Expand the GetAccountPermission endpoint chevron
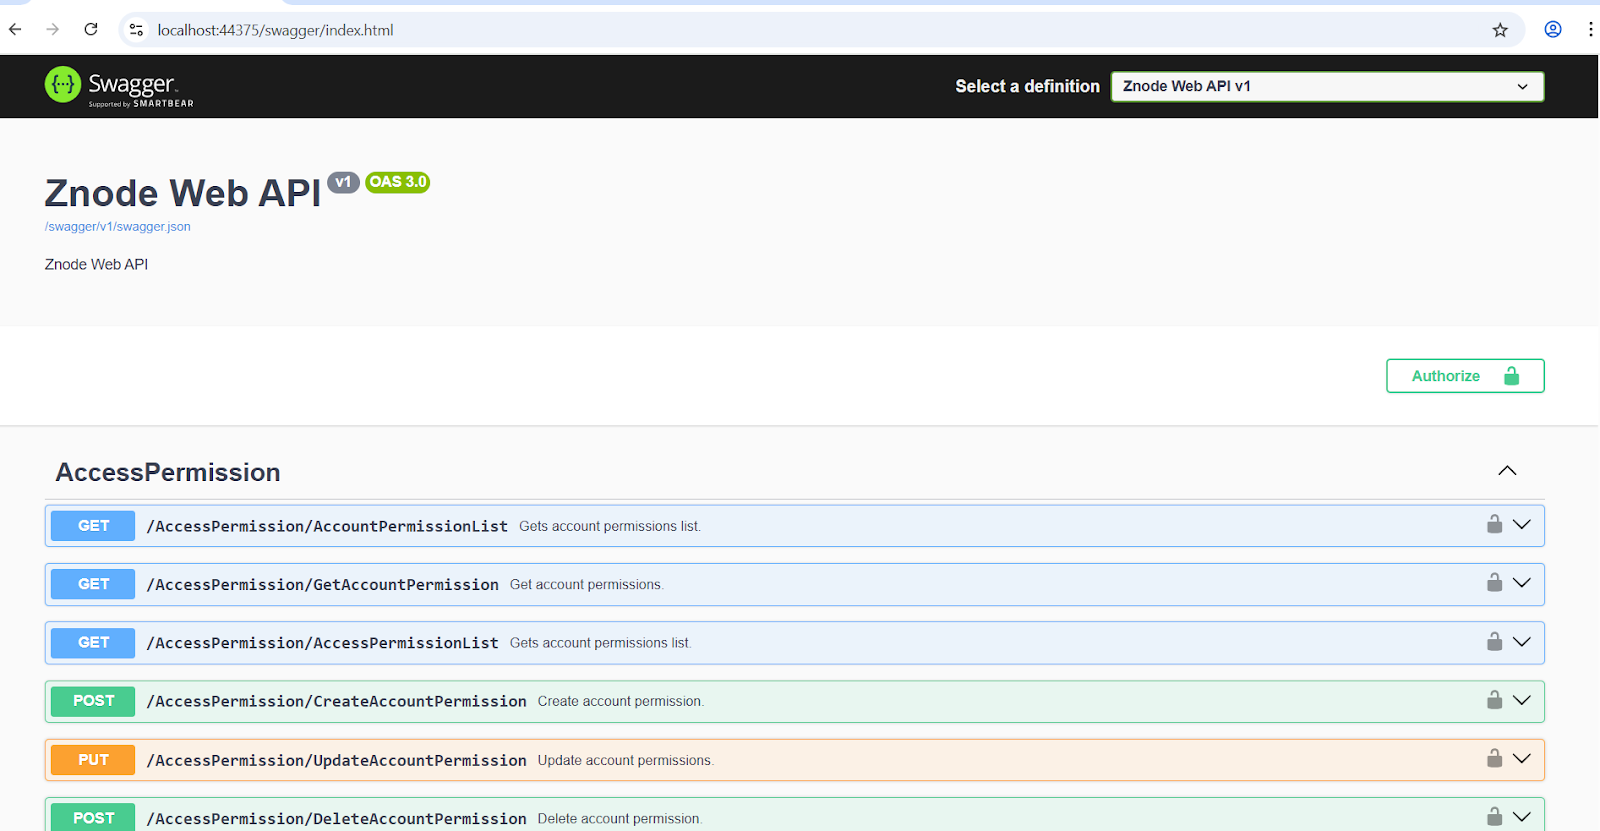The width and height of the screenshot is (1600, 831). [x=1522, y=582]
